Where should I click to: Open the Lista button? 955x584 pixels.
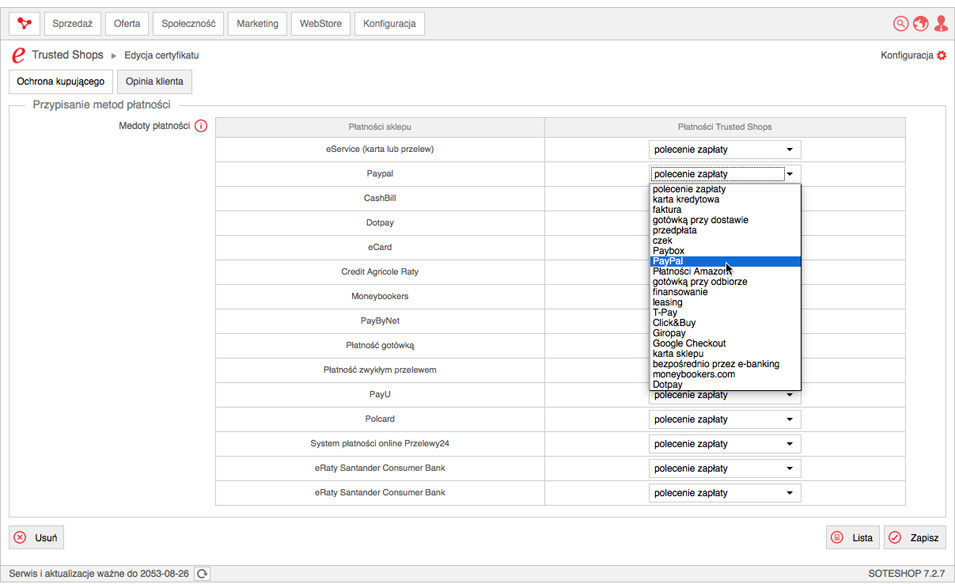click(853, 538)
